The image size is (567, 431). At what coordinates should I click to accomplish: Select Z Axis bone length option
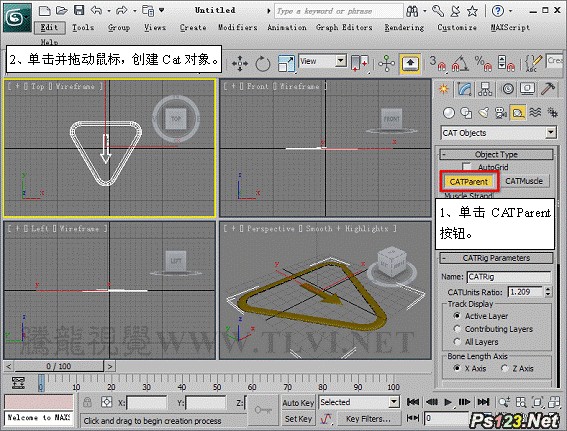(x=505, y=368)
